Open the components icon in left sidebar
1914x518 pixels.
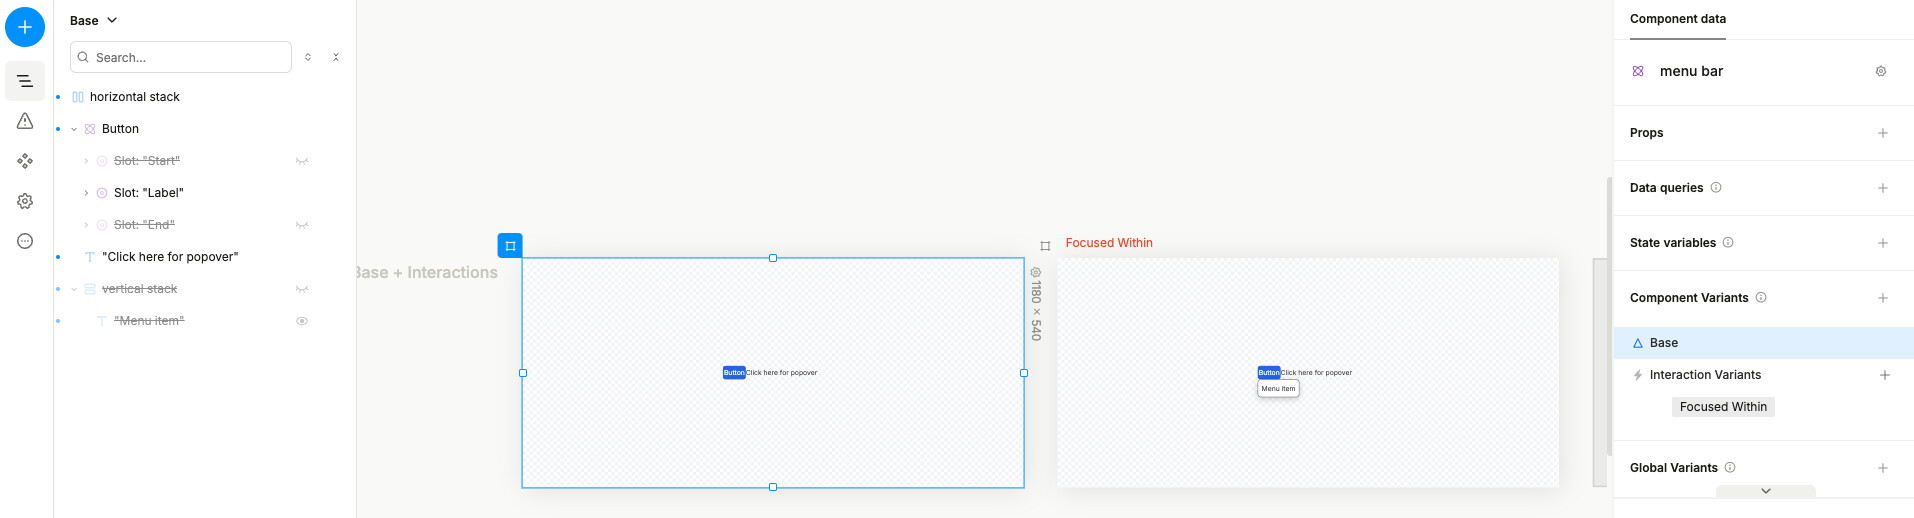click(x=25, y=161)
